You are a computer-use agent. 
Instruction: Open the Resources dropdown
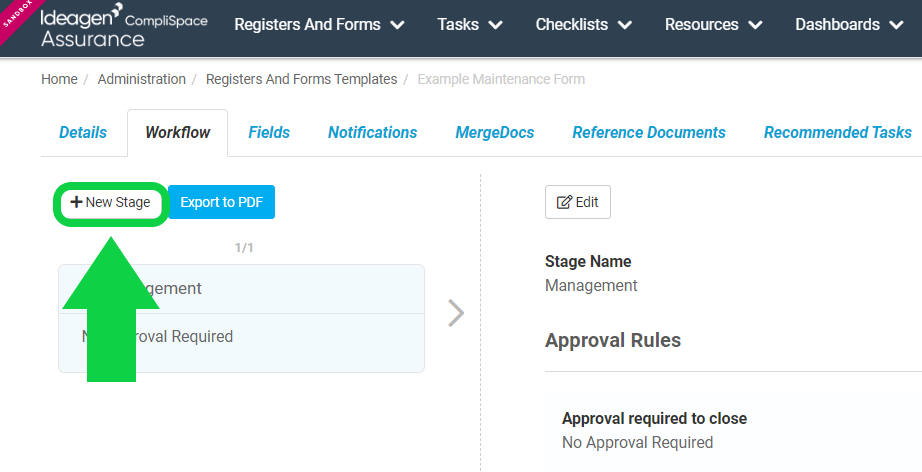713,25
